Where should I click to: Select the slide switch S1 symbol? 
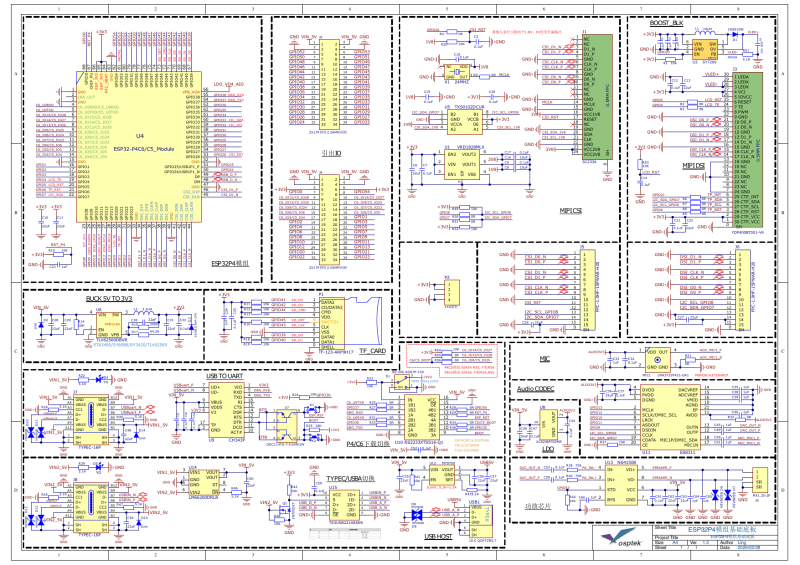tap(401, 383)
